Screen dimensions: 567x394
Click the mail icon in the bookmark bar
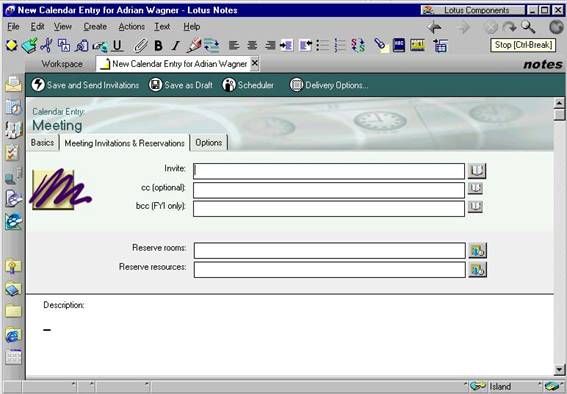click(x=14, y=85)
